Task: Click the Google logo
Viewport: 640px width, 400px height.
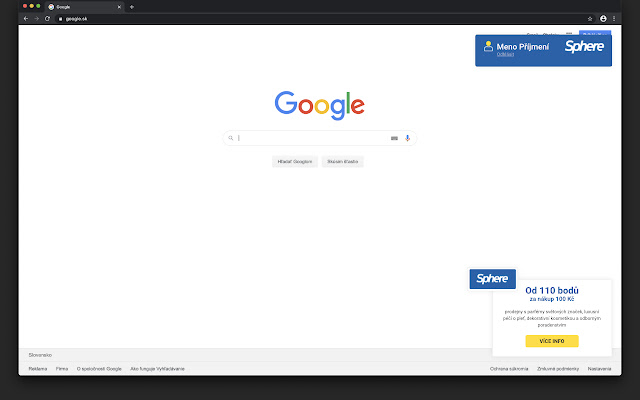Action: [320, 105]
